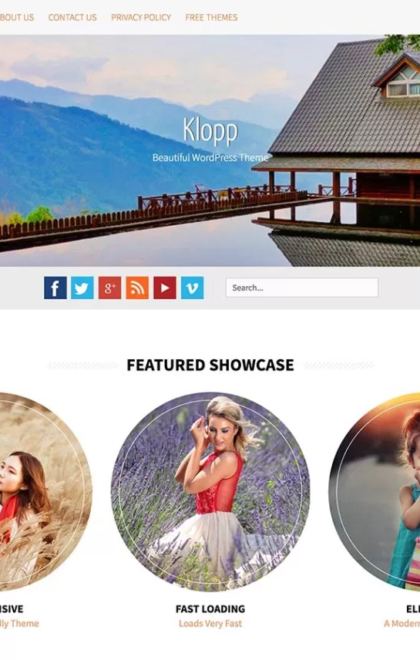420x660 pixels.
Task: Open the Featured Showcase section heading
Action: (x=210, y=365)
